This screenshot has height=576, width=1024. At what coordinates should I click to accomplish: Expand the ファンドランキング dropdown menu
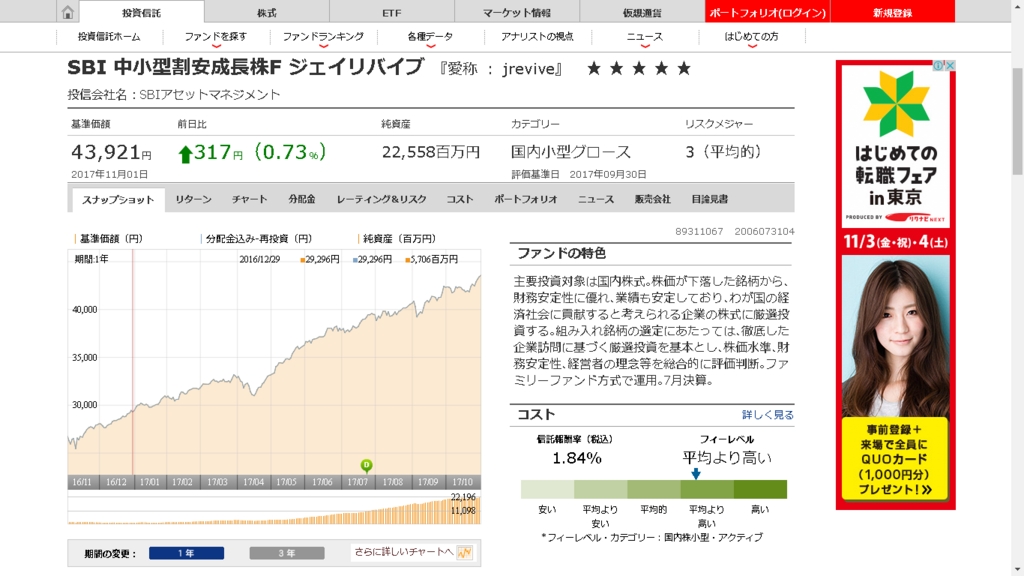323,37
